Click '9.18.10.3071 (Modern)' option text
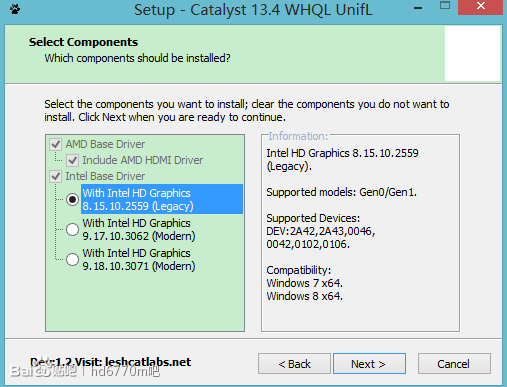 (x=139, y=266)
